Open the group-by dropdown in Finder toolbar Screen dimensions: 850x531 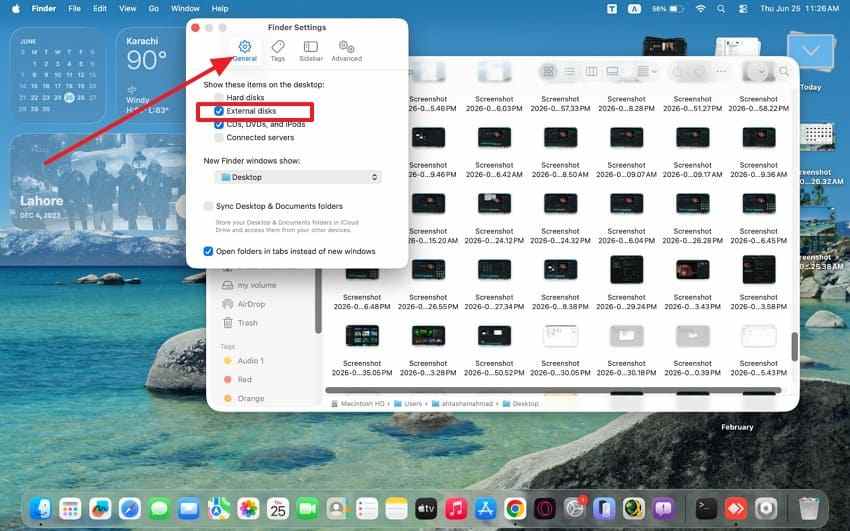[646, 71]
